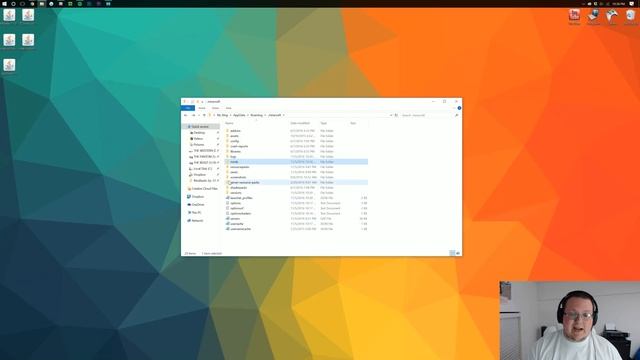Open the View ribbon tab
The height and width of the screenshot is (360, 640).
(229, 108)
